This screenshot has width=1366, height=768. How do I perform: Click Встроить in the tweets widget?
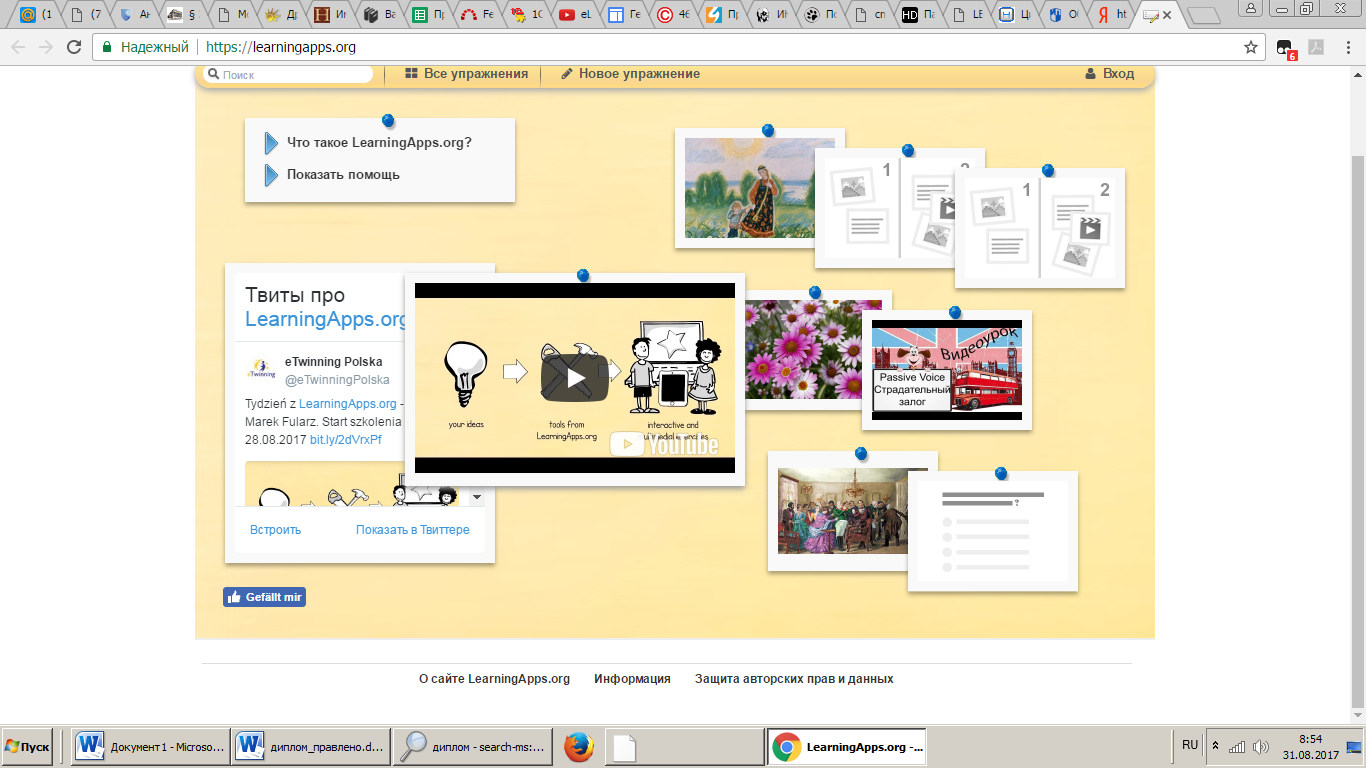point(275,530)
